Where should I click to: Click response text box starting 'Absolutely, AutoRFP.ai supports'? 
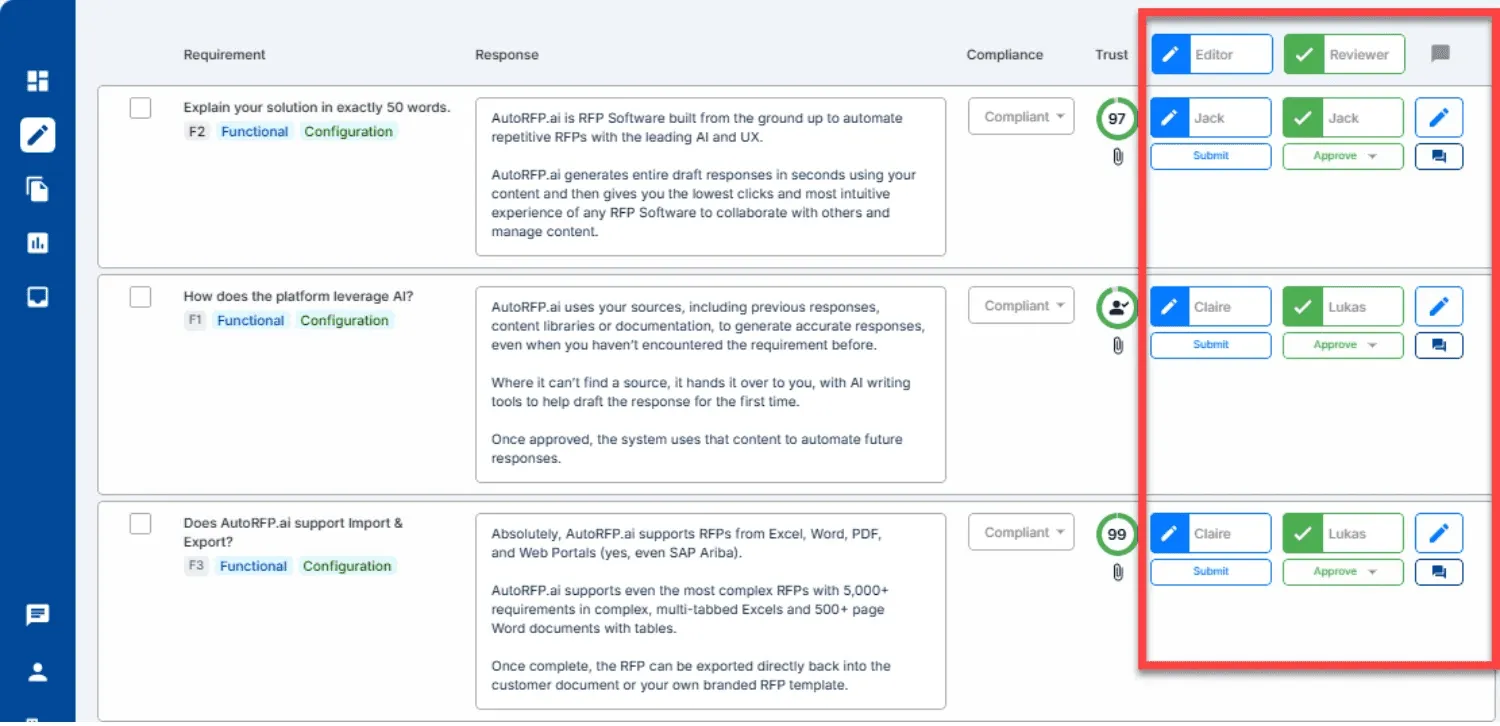[711, 611]
